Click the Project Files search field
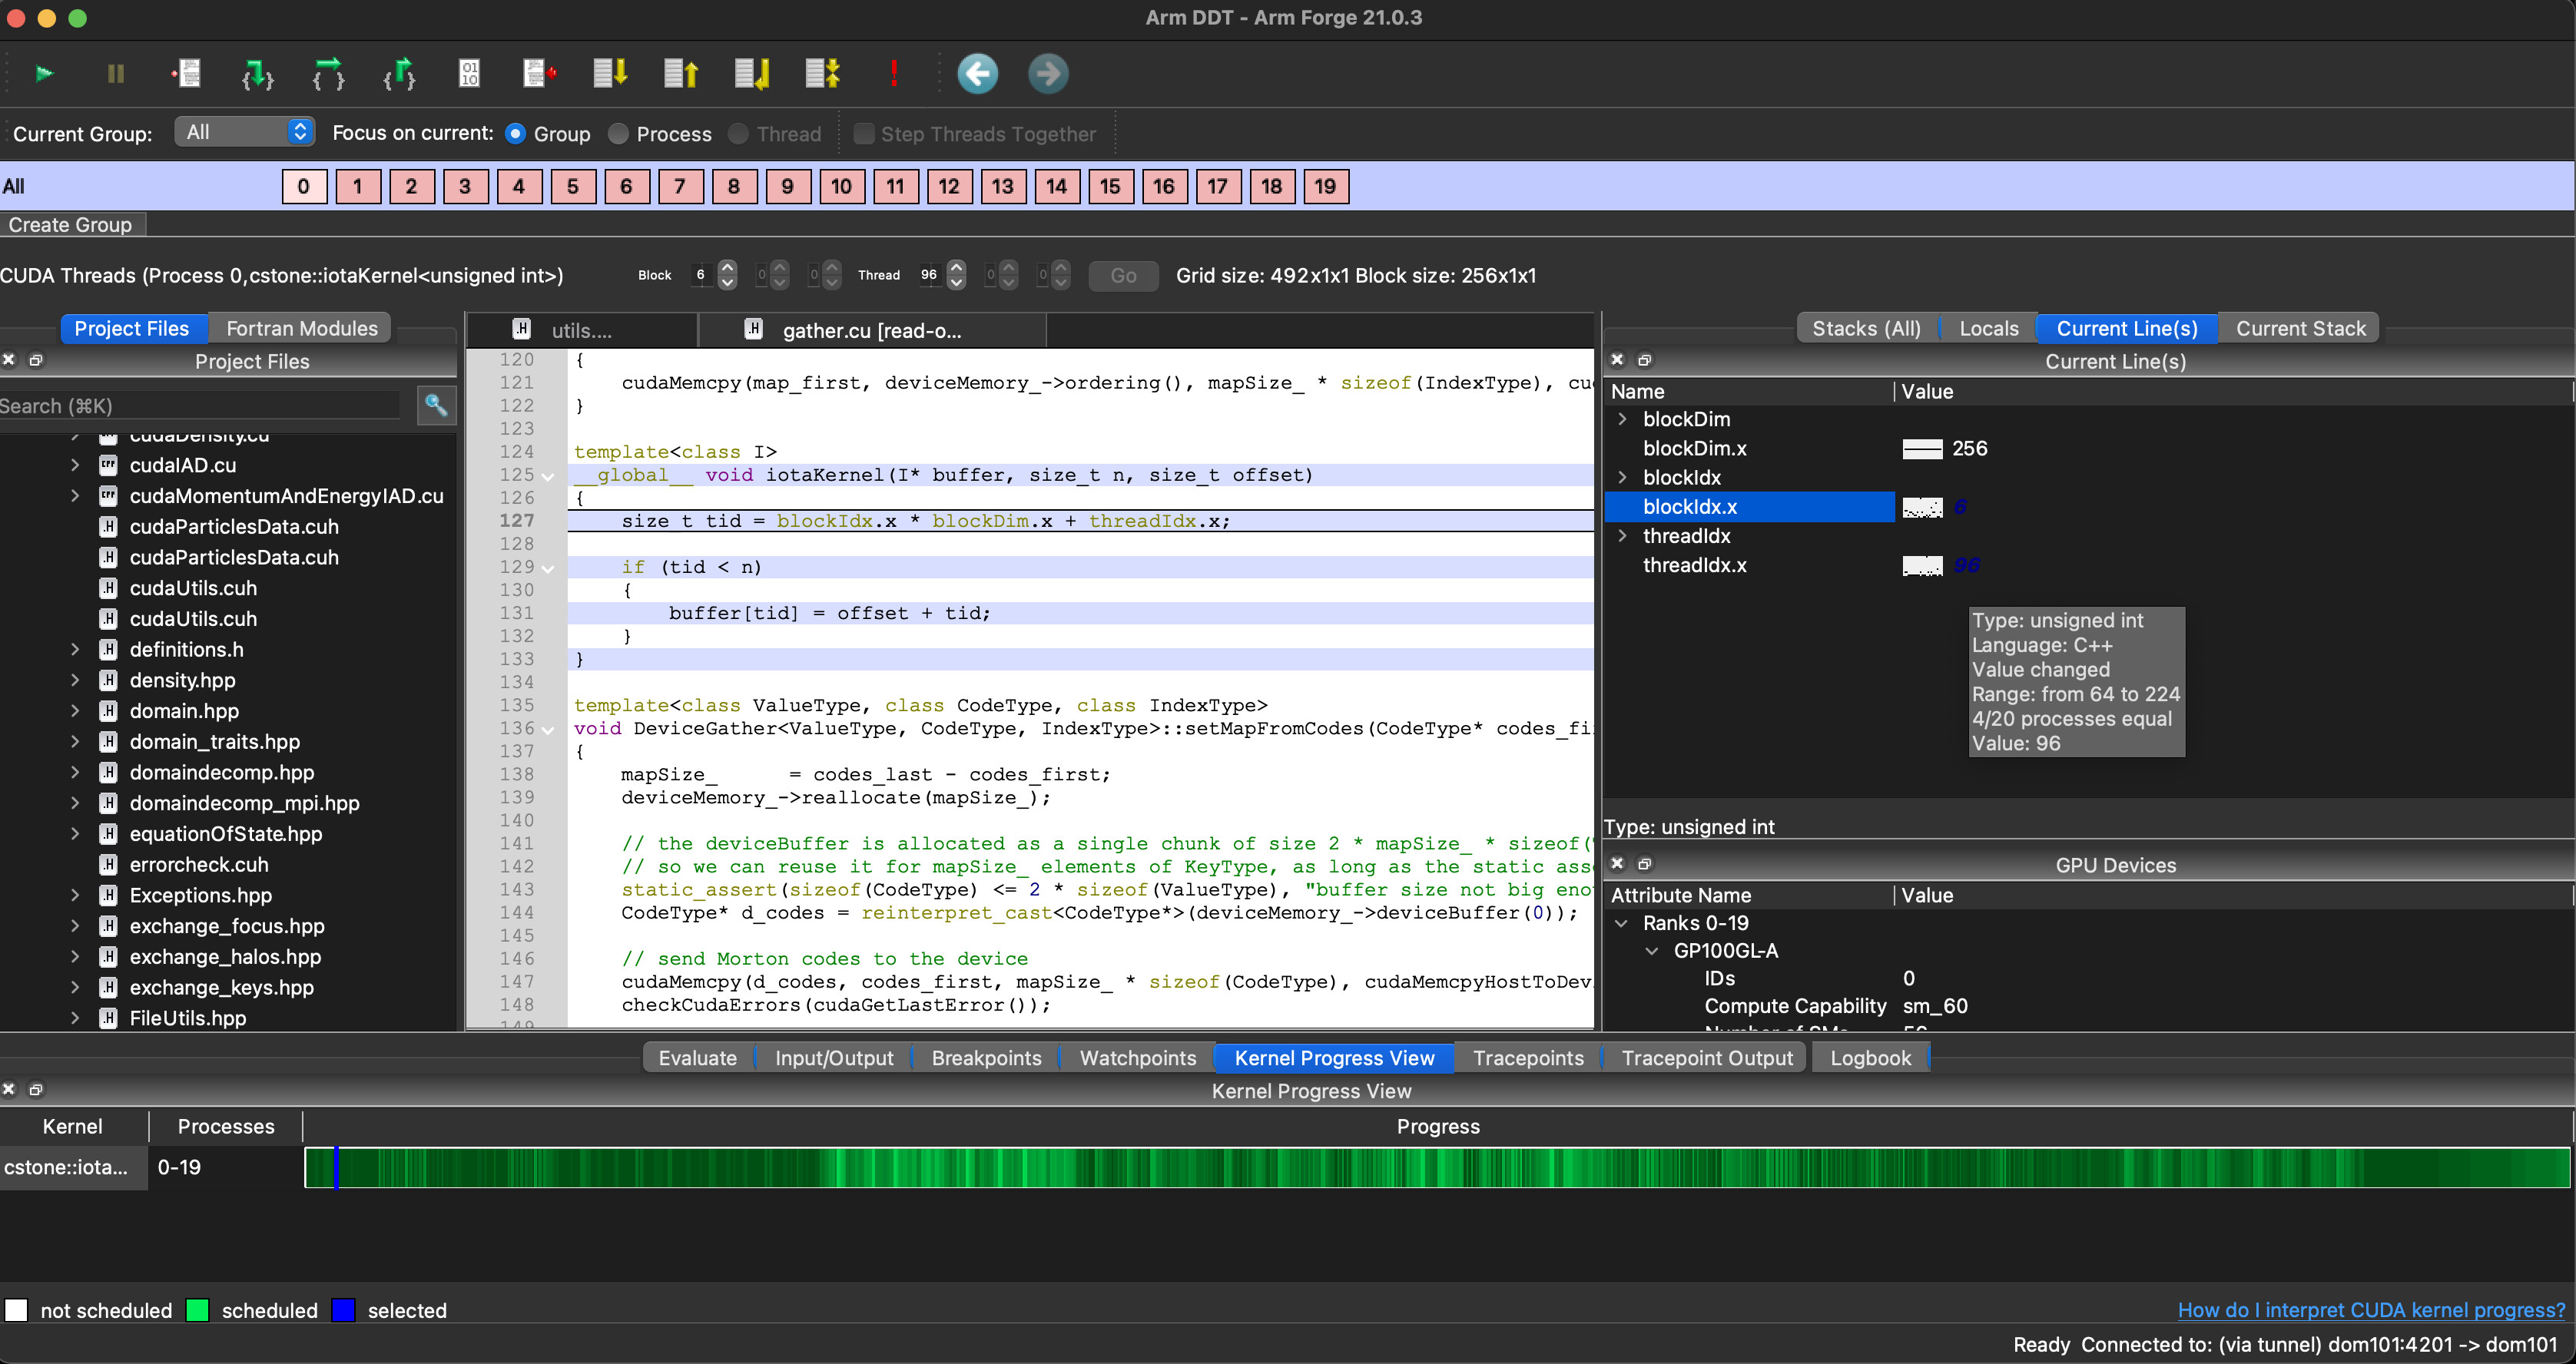This screenshot has height=1364, width=2576. pos(200,405)
